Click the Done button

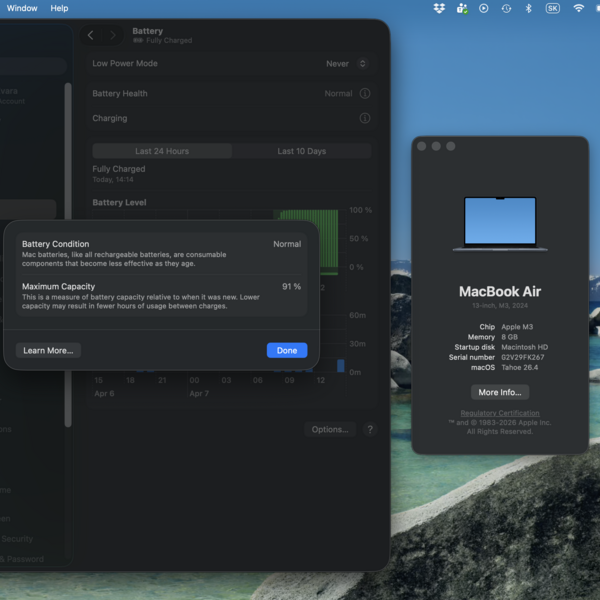pyautogui.click(x=287, y=350)
